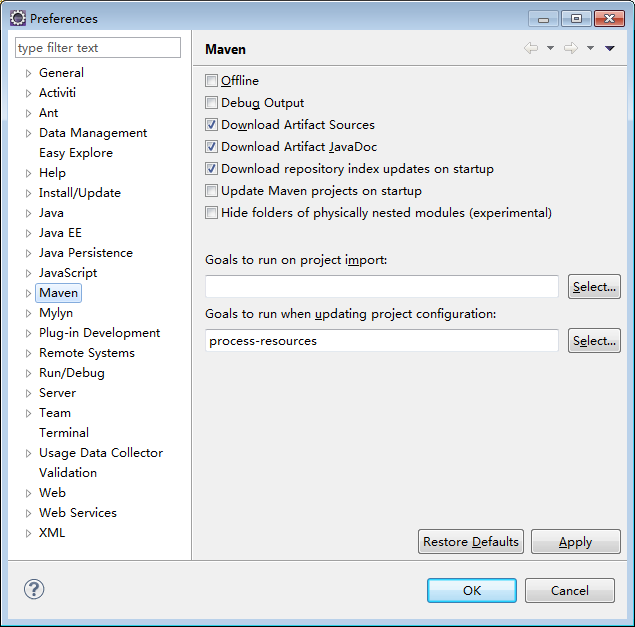
Task: Select Web preferences item
Action: click(x=52, y=493)
